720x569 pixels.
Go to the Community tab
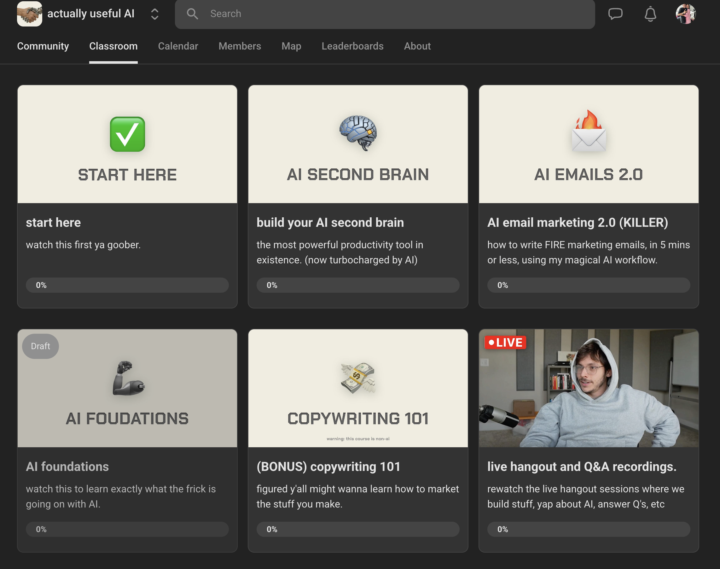click(x=43, y=46)
